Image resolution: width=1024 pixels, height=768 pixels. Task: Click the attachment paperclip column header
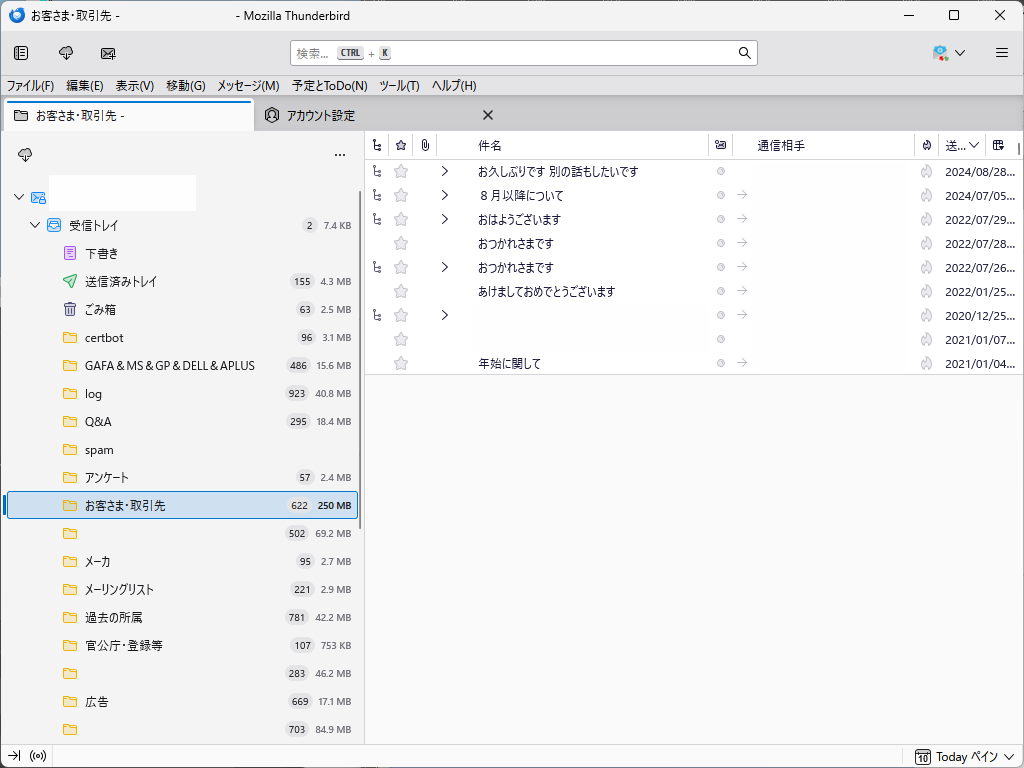[x=424, y=145]
